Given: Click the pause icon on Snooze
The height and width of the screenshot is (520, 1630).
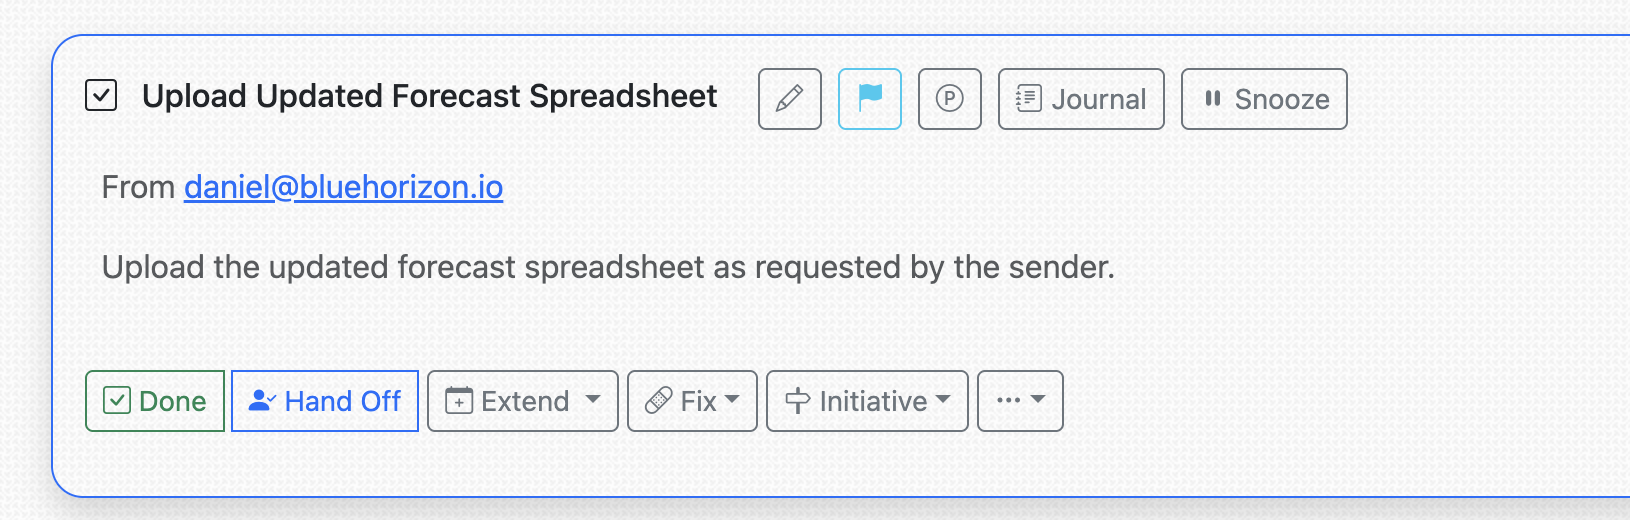Looking at the screenshot, I should [1212, 98].
